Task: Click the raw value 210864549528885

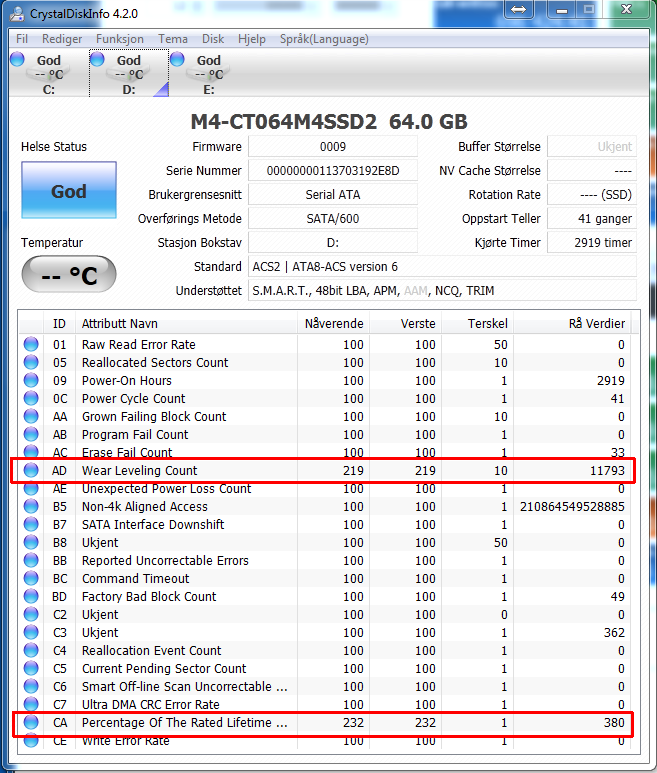Action: (572, 506)
